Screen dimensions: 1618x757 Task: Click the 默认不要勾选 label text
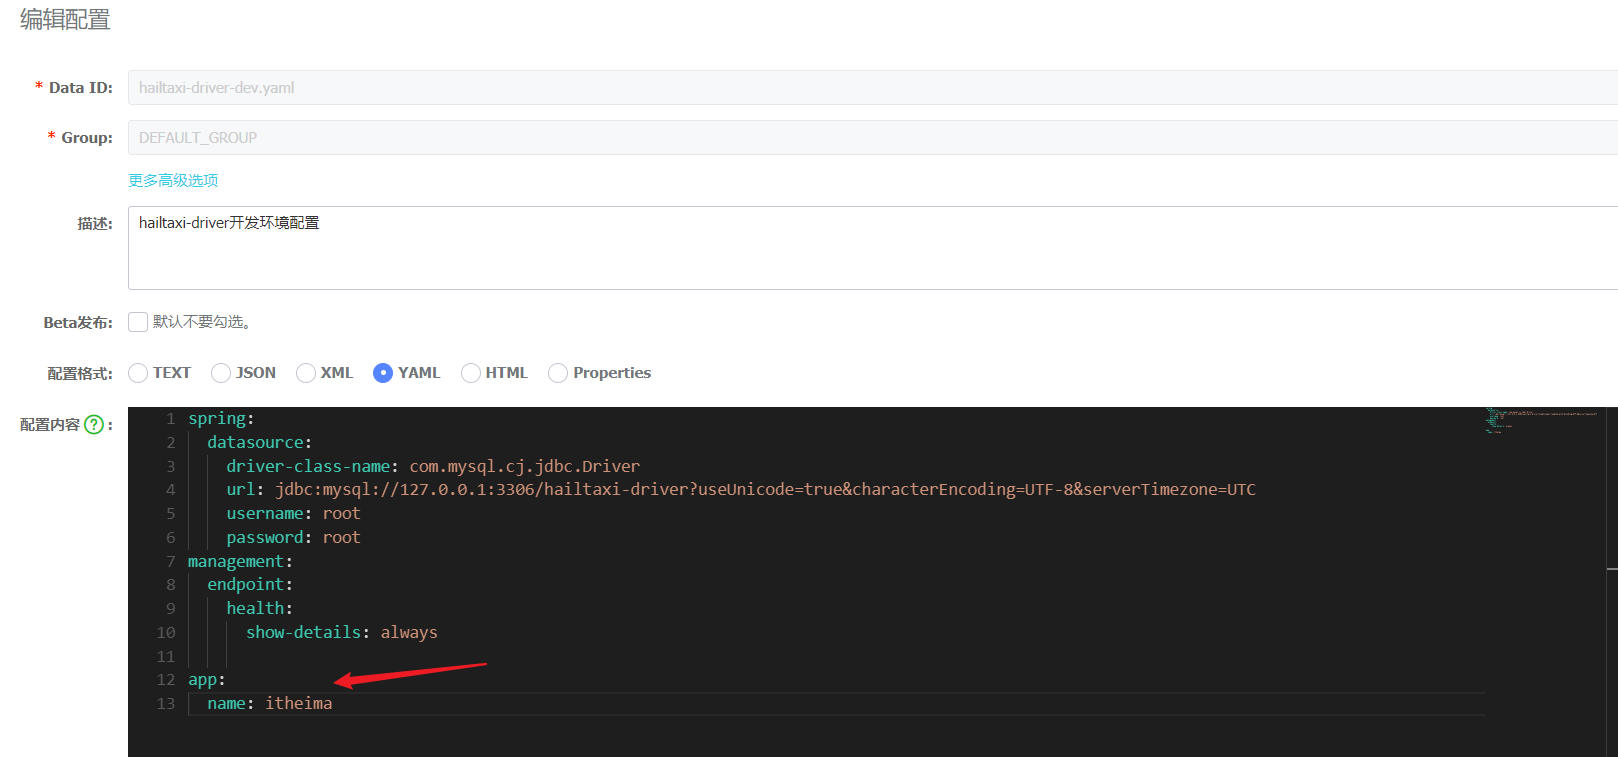[202, 322]
